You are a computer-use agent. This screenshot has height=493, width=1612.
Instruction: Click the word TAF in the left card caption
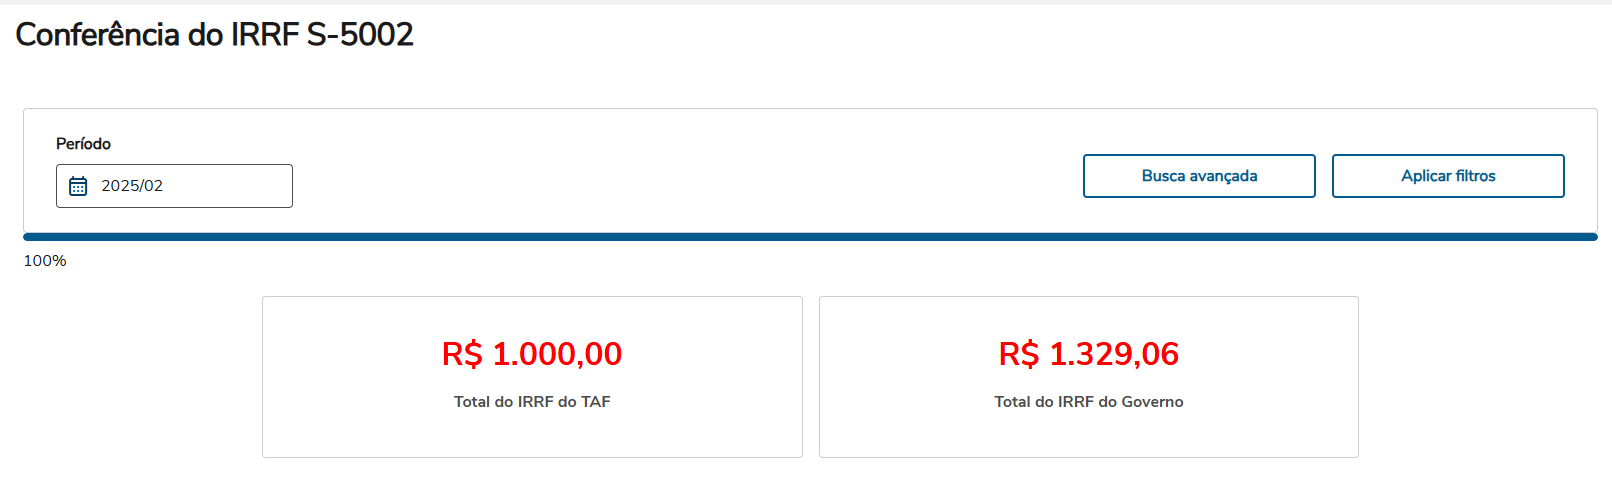tap(596, 402)
